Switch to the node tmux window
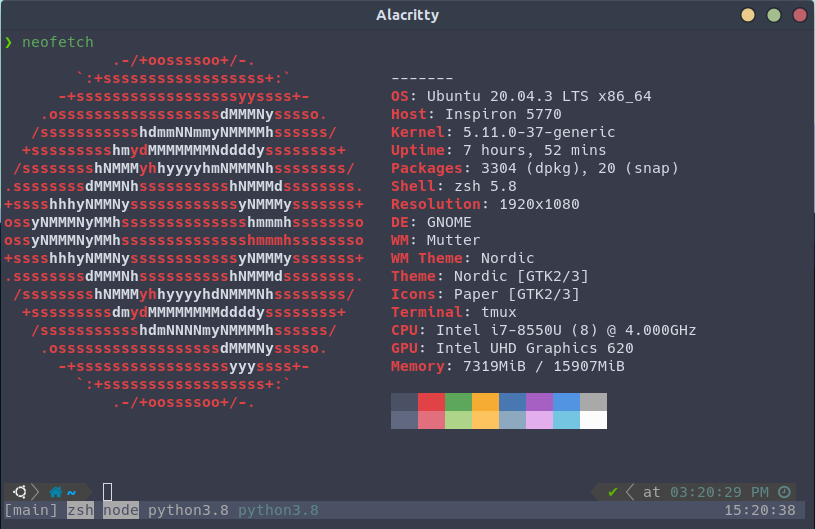Viewport: 815px width, 529px height. tap(121, 510)
